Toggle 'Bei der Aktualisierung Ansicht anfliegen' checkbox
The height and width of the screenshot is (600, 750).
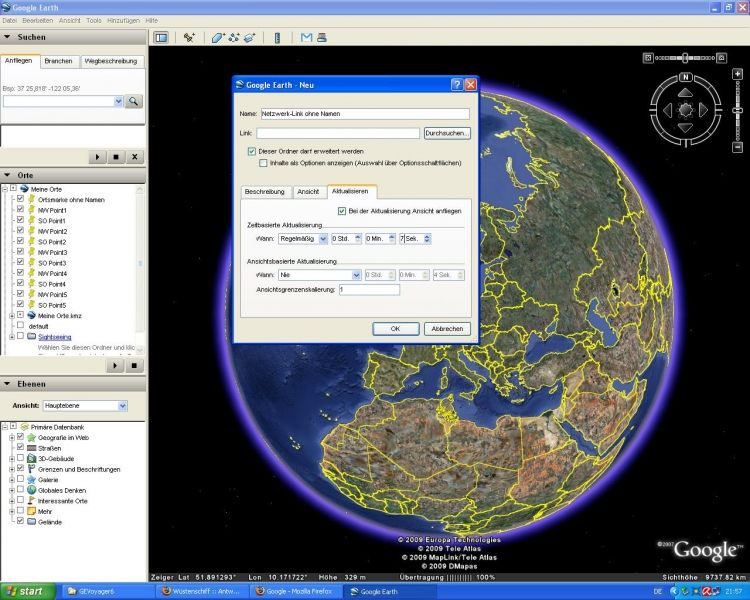pyautogui.click(x=342, y=211)
